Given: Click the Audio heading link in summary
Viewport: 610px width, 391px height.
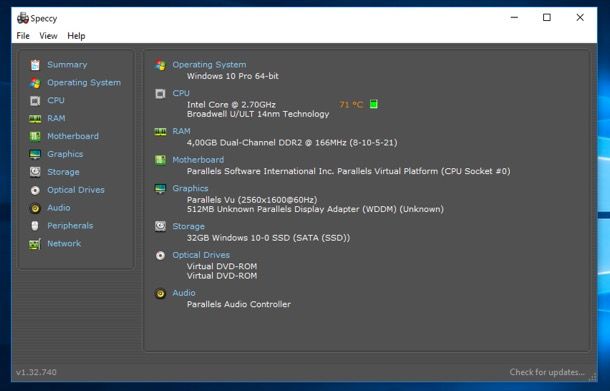Looking at the screenshot, I should [184, 293].
